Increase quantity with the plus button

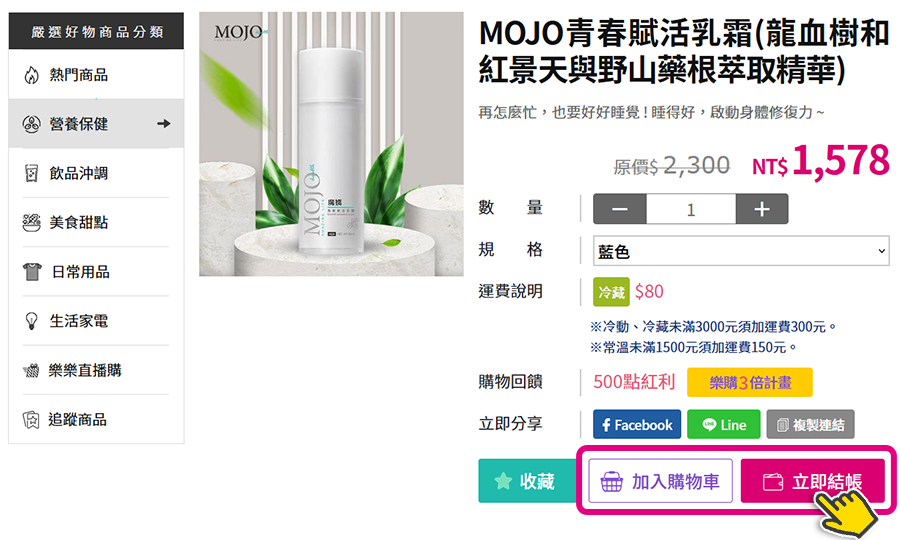coord(762,209)
